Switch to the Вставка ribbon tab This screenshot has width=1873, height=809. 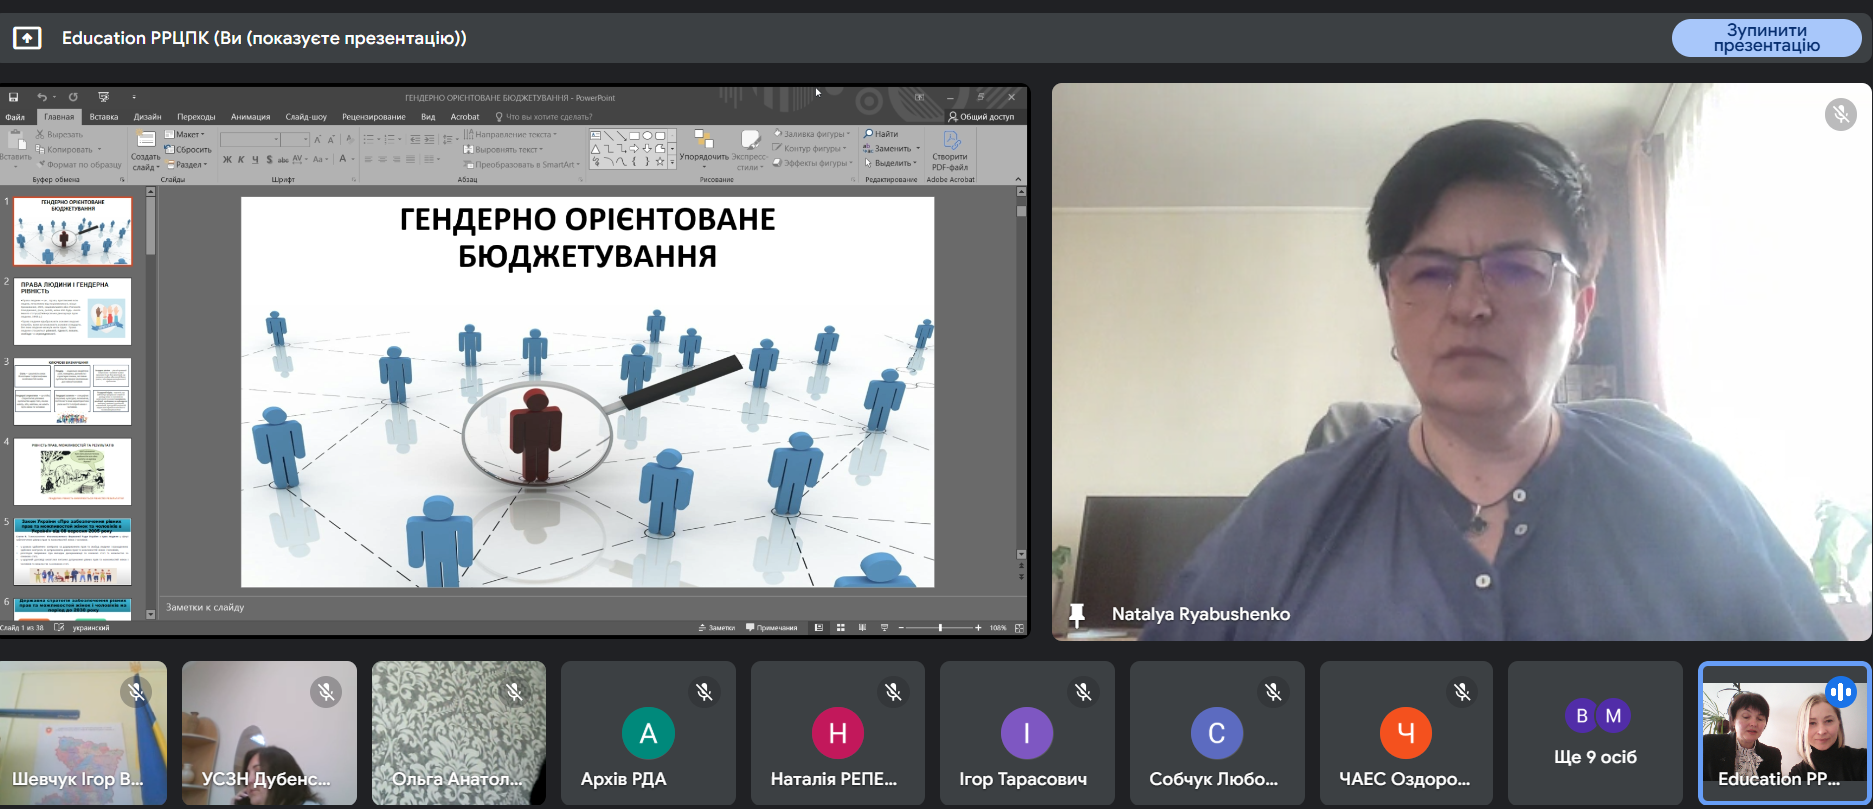(104, 117)
